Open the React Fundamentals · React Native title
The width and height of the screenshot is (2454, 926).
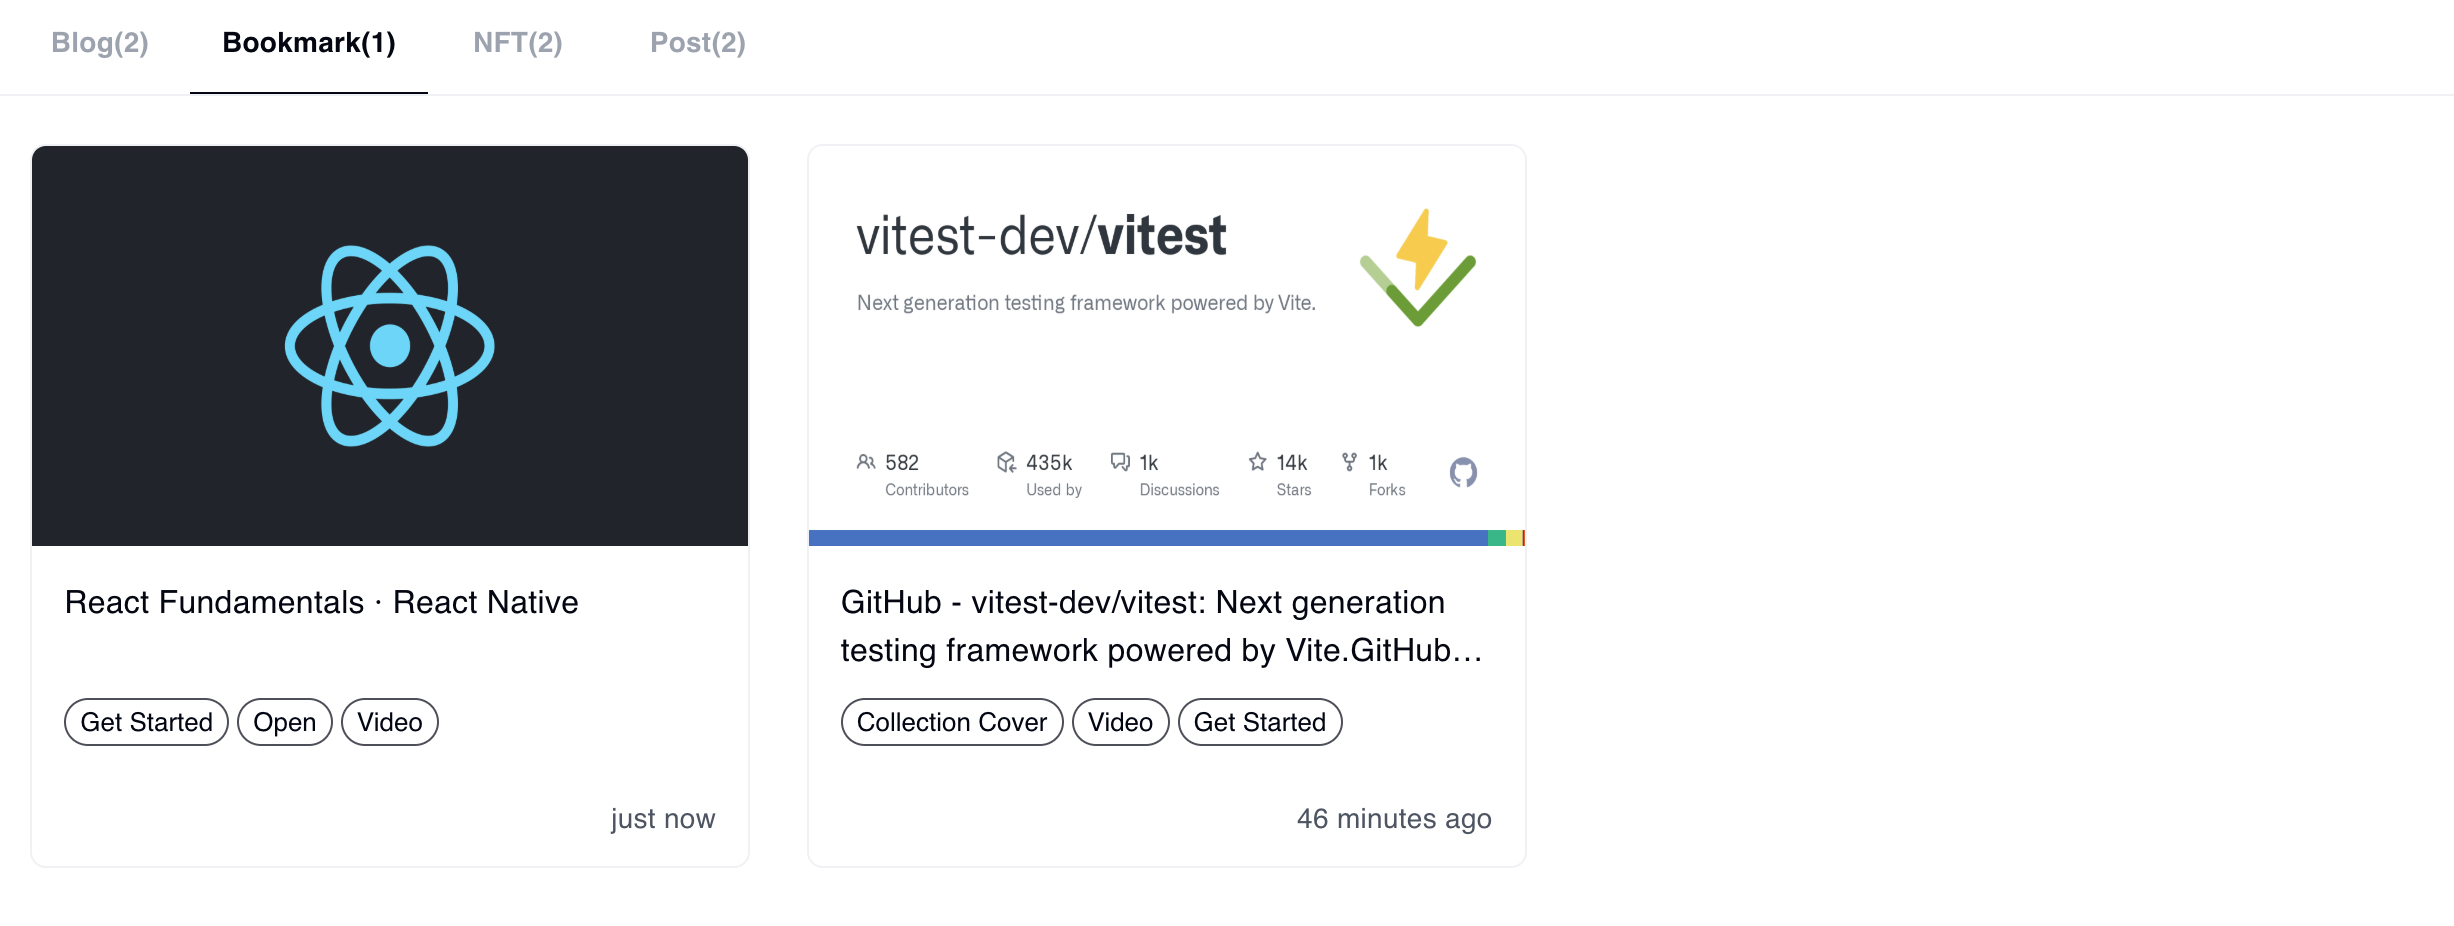[x=321, y=602]
